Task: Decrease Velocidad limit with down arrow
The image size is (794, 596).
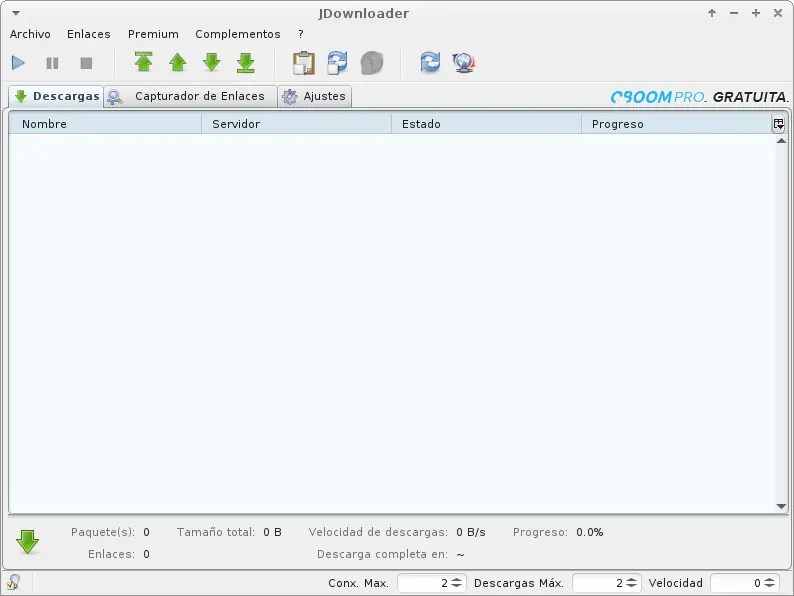Action: click(770, 586)
